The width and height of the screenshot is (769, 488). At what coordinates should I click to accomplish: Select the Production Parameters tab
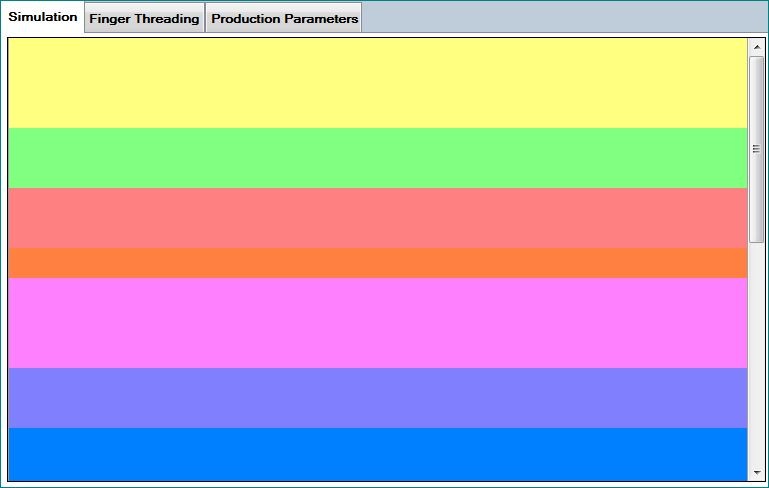[284, 18]
